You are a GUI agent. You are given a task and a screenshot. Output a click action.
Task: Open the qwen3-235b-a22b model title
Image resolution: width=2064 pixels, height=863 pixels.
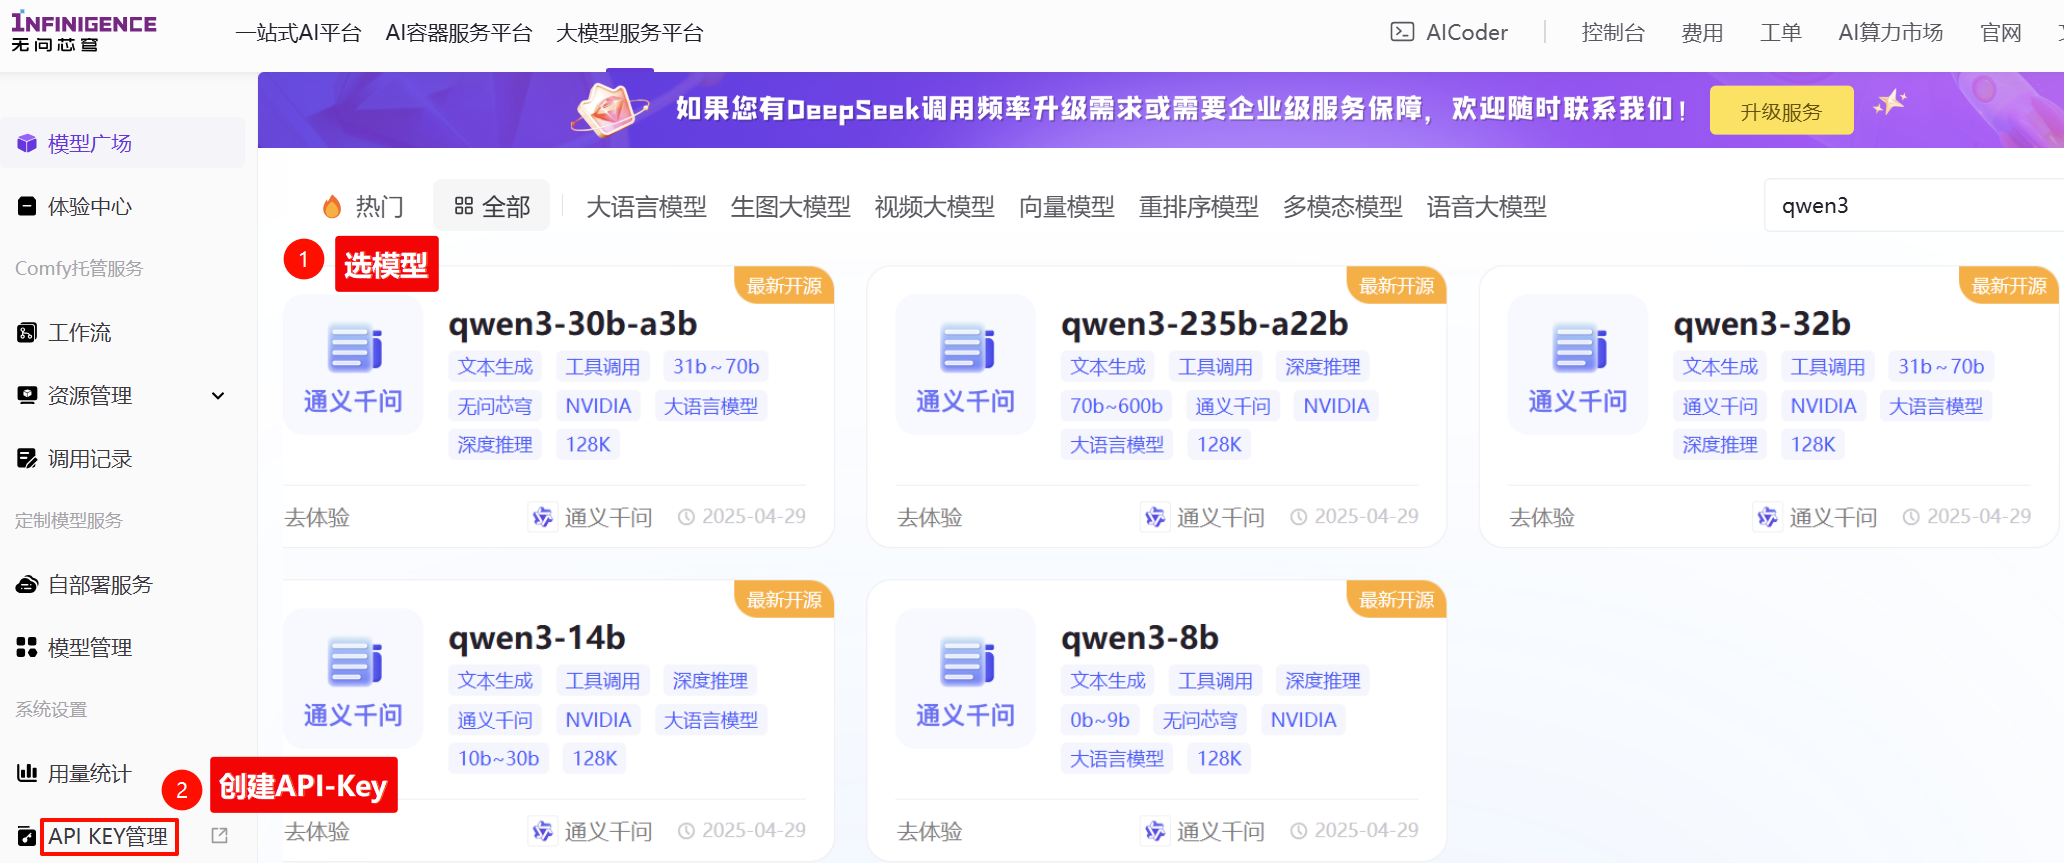(1204, 324)
